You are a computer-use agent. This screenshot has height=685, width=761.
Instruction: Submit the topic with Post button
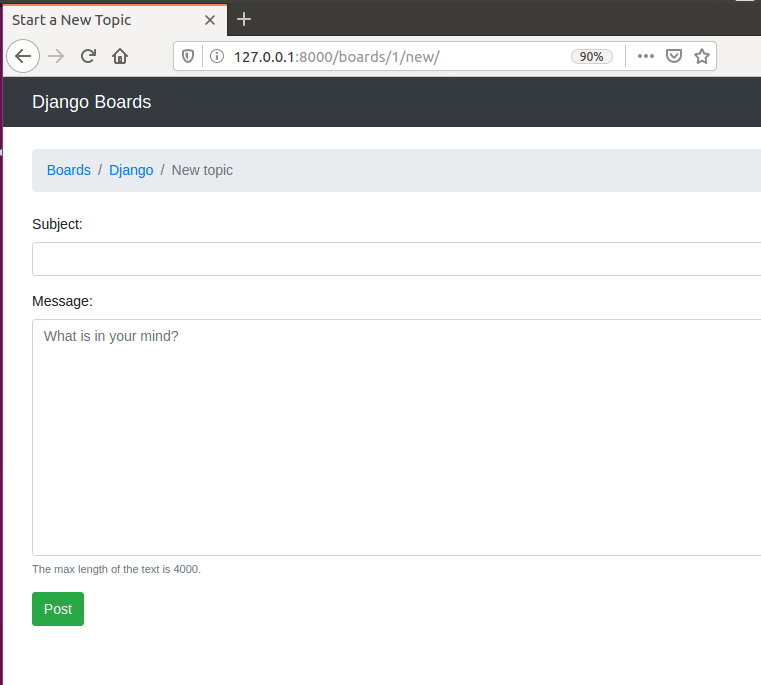(x=58, y=609)
